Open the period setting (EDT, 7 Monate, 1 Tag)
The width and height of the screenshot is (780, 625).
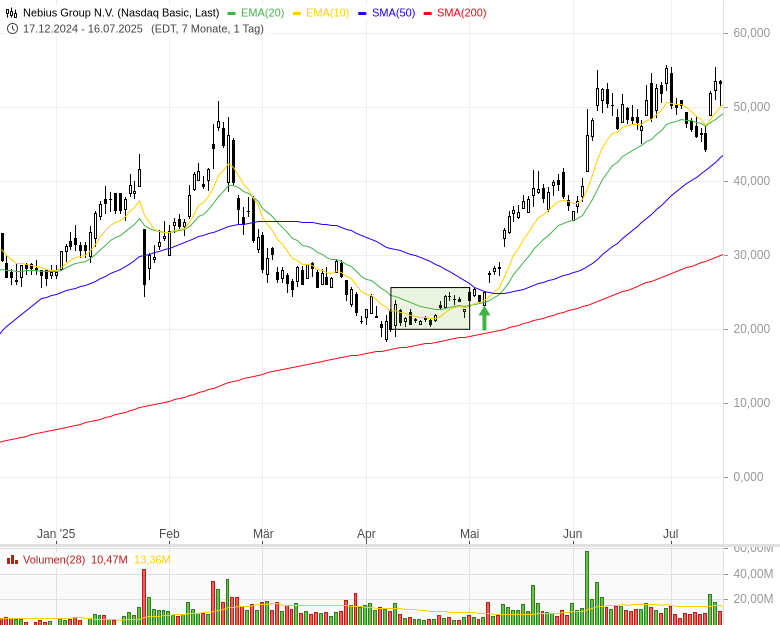pyautogui.click(x=207, y=28)
